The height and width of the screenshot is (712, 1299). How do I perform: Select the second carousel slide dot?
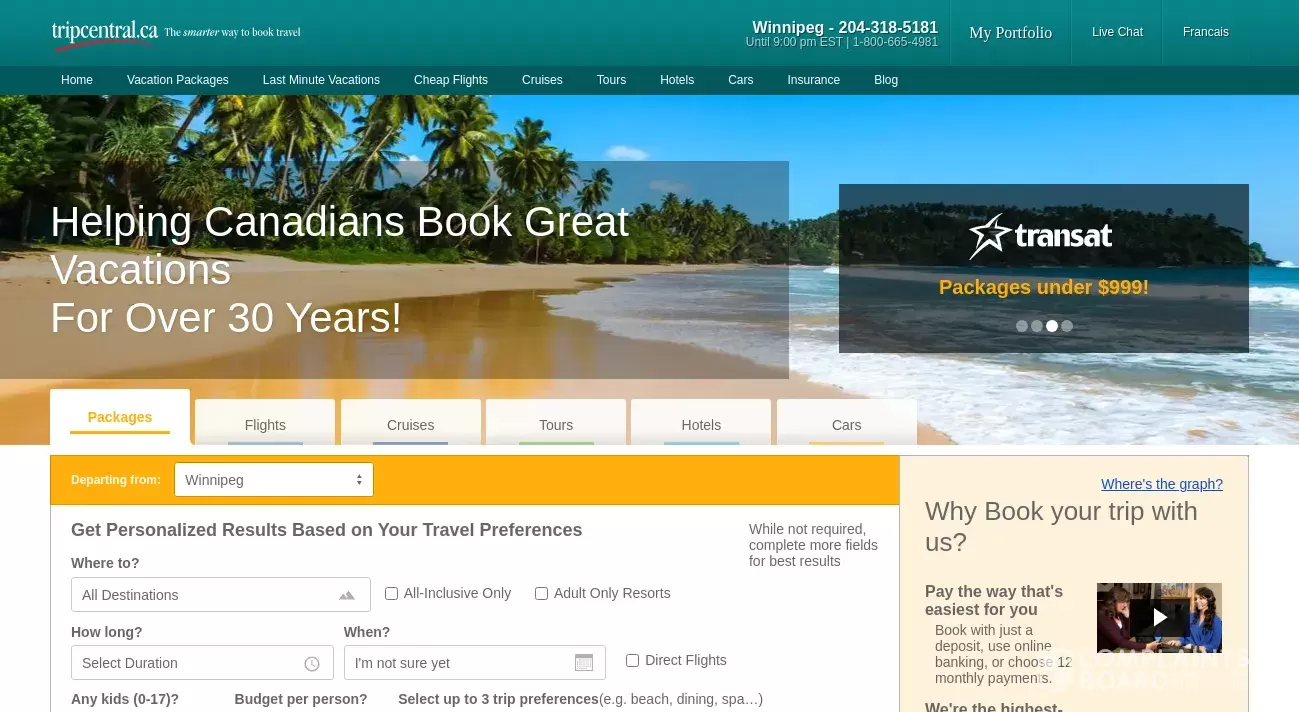coord(1037,326)
